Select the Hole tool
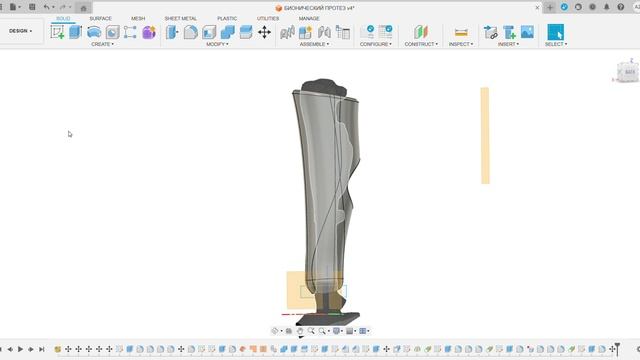The image size is (640, 360). (x=112, y=32)
